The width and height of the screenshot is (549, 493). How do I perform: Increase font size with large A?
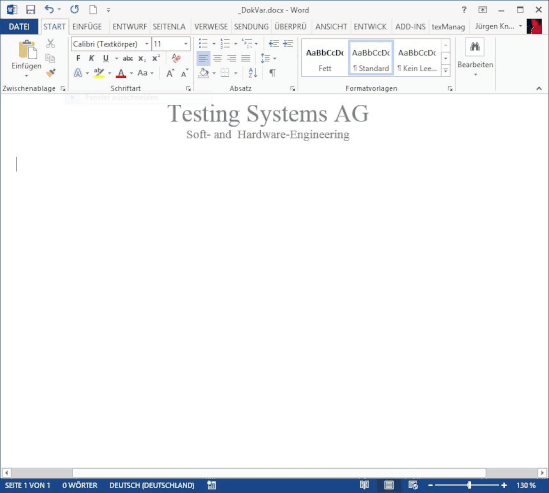170,73
